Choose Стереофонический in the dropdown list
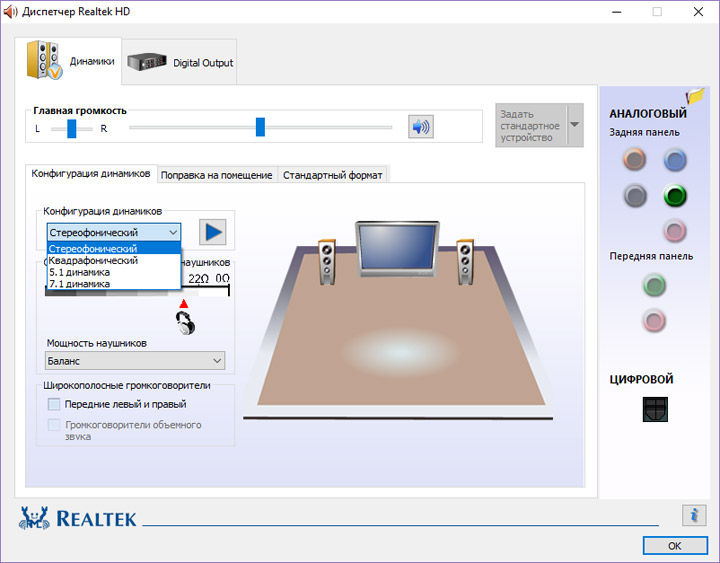This screenshot has width=720, height=563. pos(114,248)
